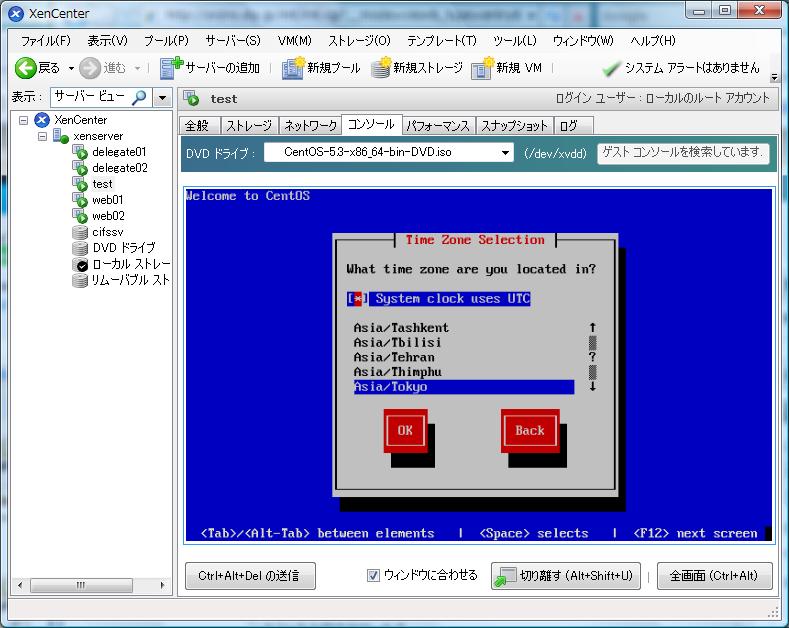
Task: Click the ゲスト コンソール search button
Action: click(x=683, y=152)
